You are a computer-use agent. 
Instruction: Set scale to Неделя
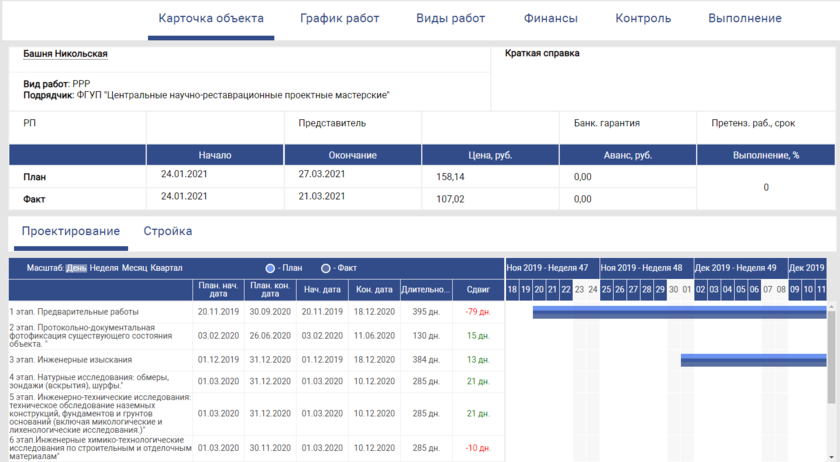[104, 268]
